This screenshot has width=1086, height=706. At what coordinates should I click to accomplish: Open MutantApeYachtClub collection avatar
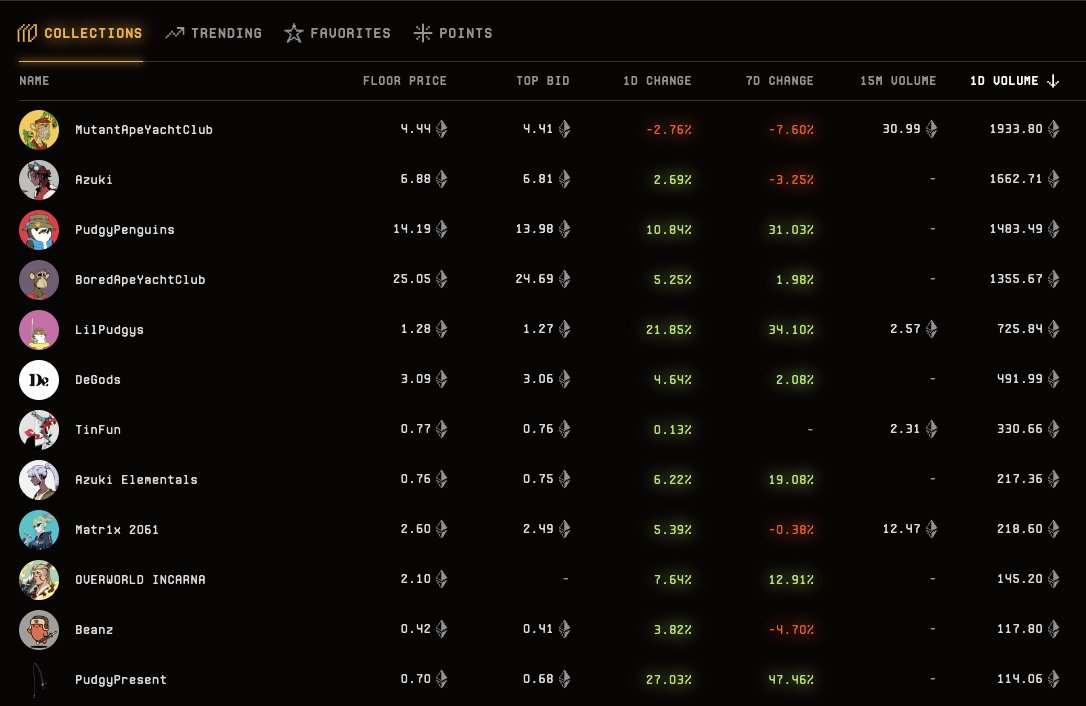pos(39,130)
